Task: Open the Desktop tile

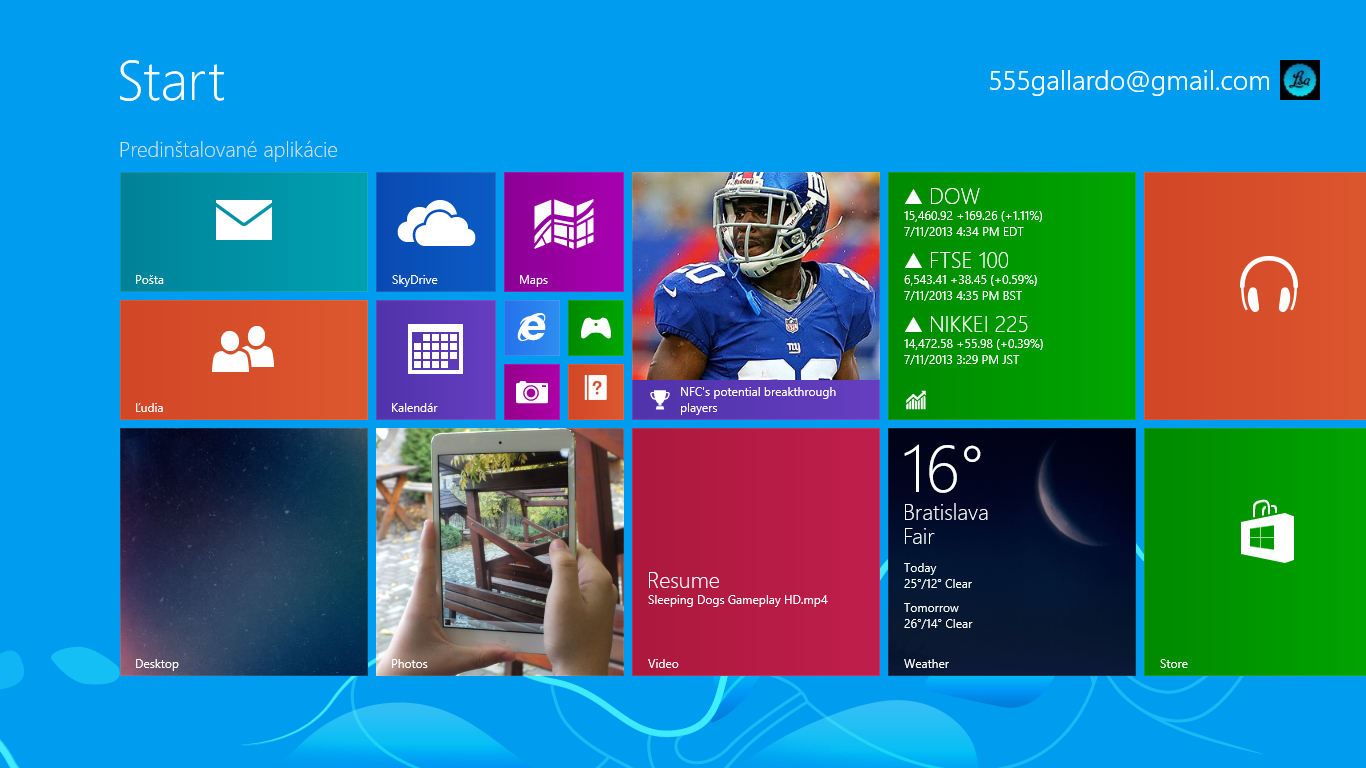Action: [x=244, y=552]
